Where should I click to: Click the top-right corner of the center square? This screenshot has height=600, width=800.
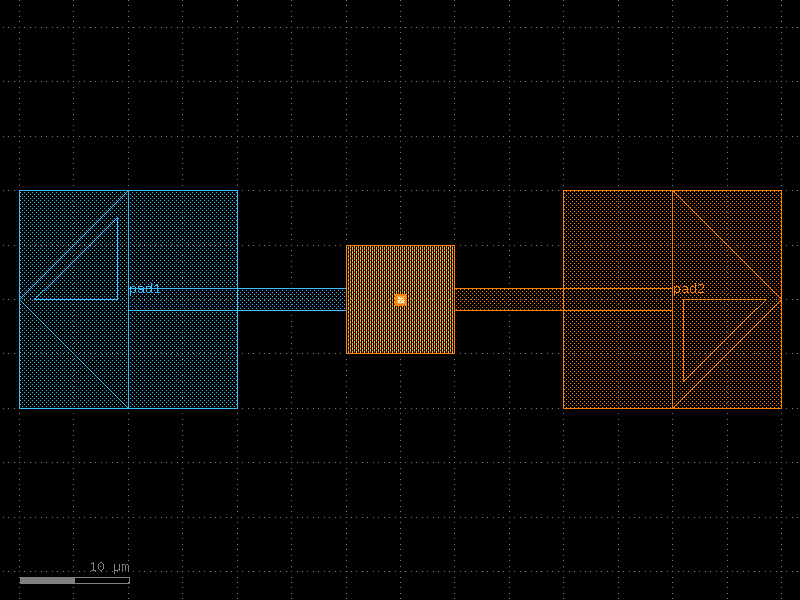[x=454, y=246]
